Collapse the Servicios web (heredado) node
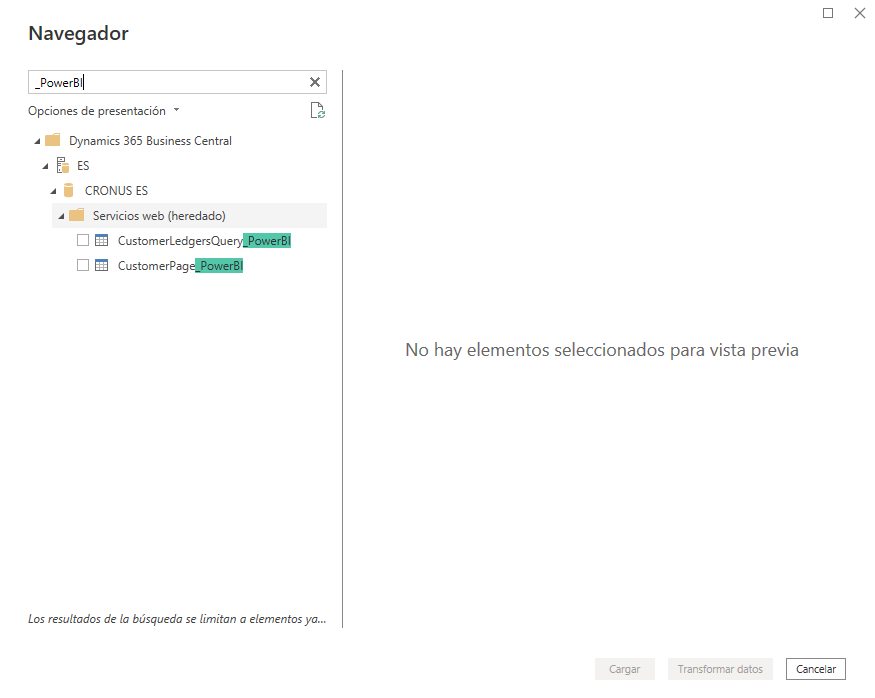875x698 pixels. (61, 216)
